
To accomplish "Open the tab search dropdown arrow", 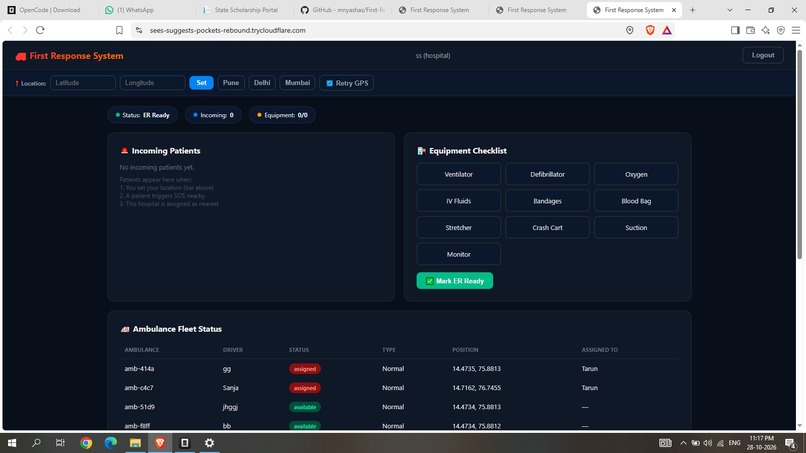I will click(729, 10).
